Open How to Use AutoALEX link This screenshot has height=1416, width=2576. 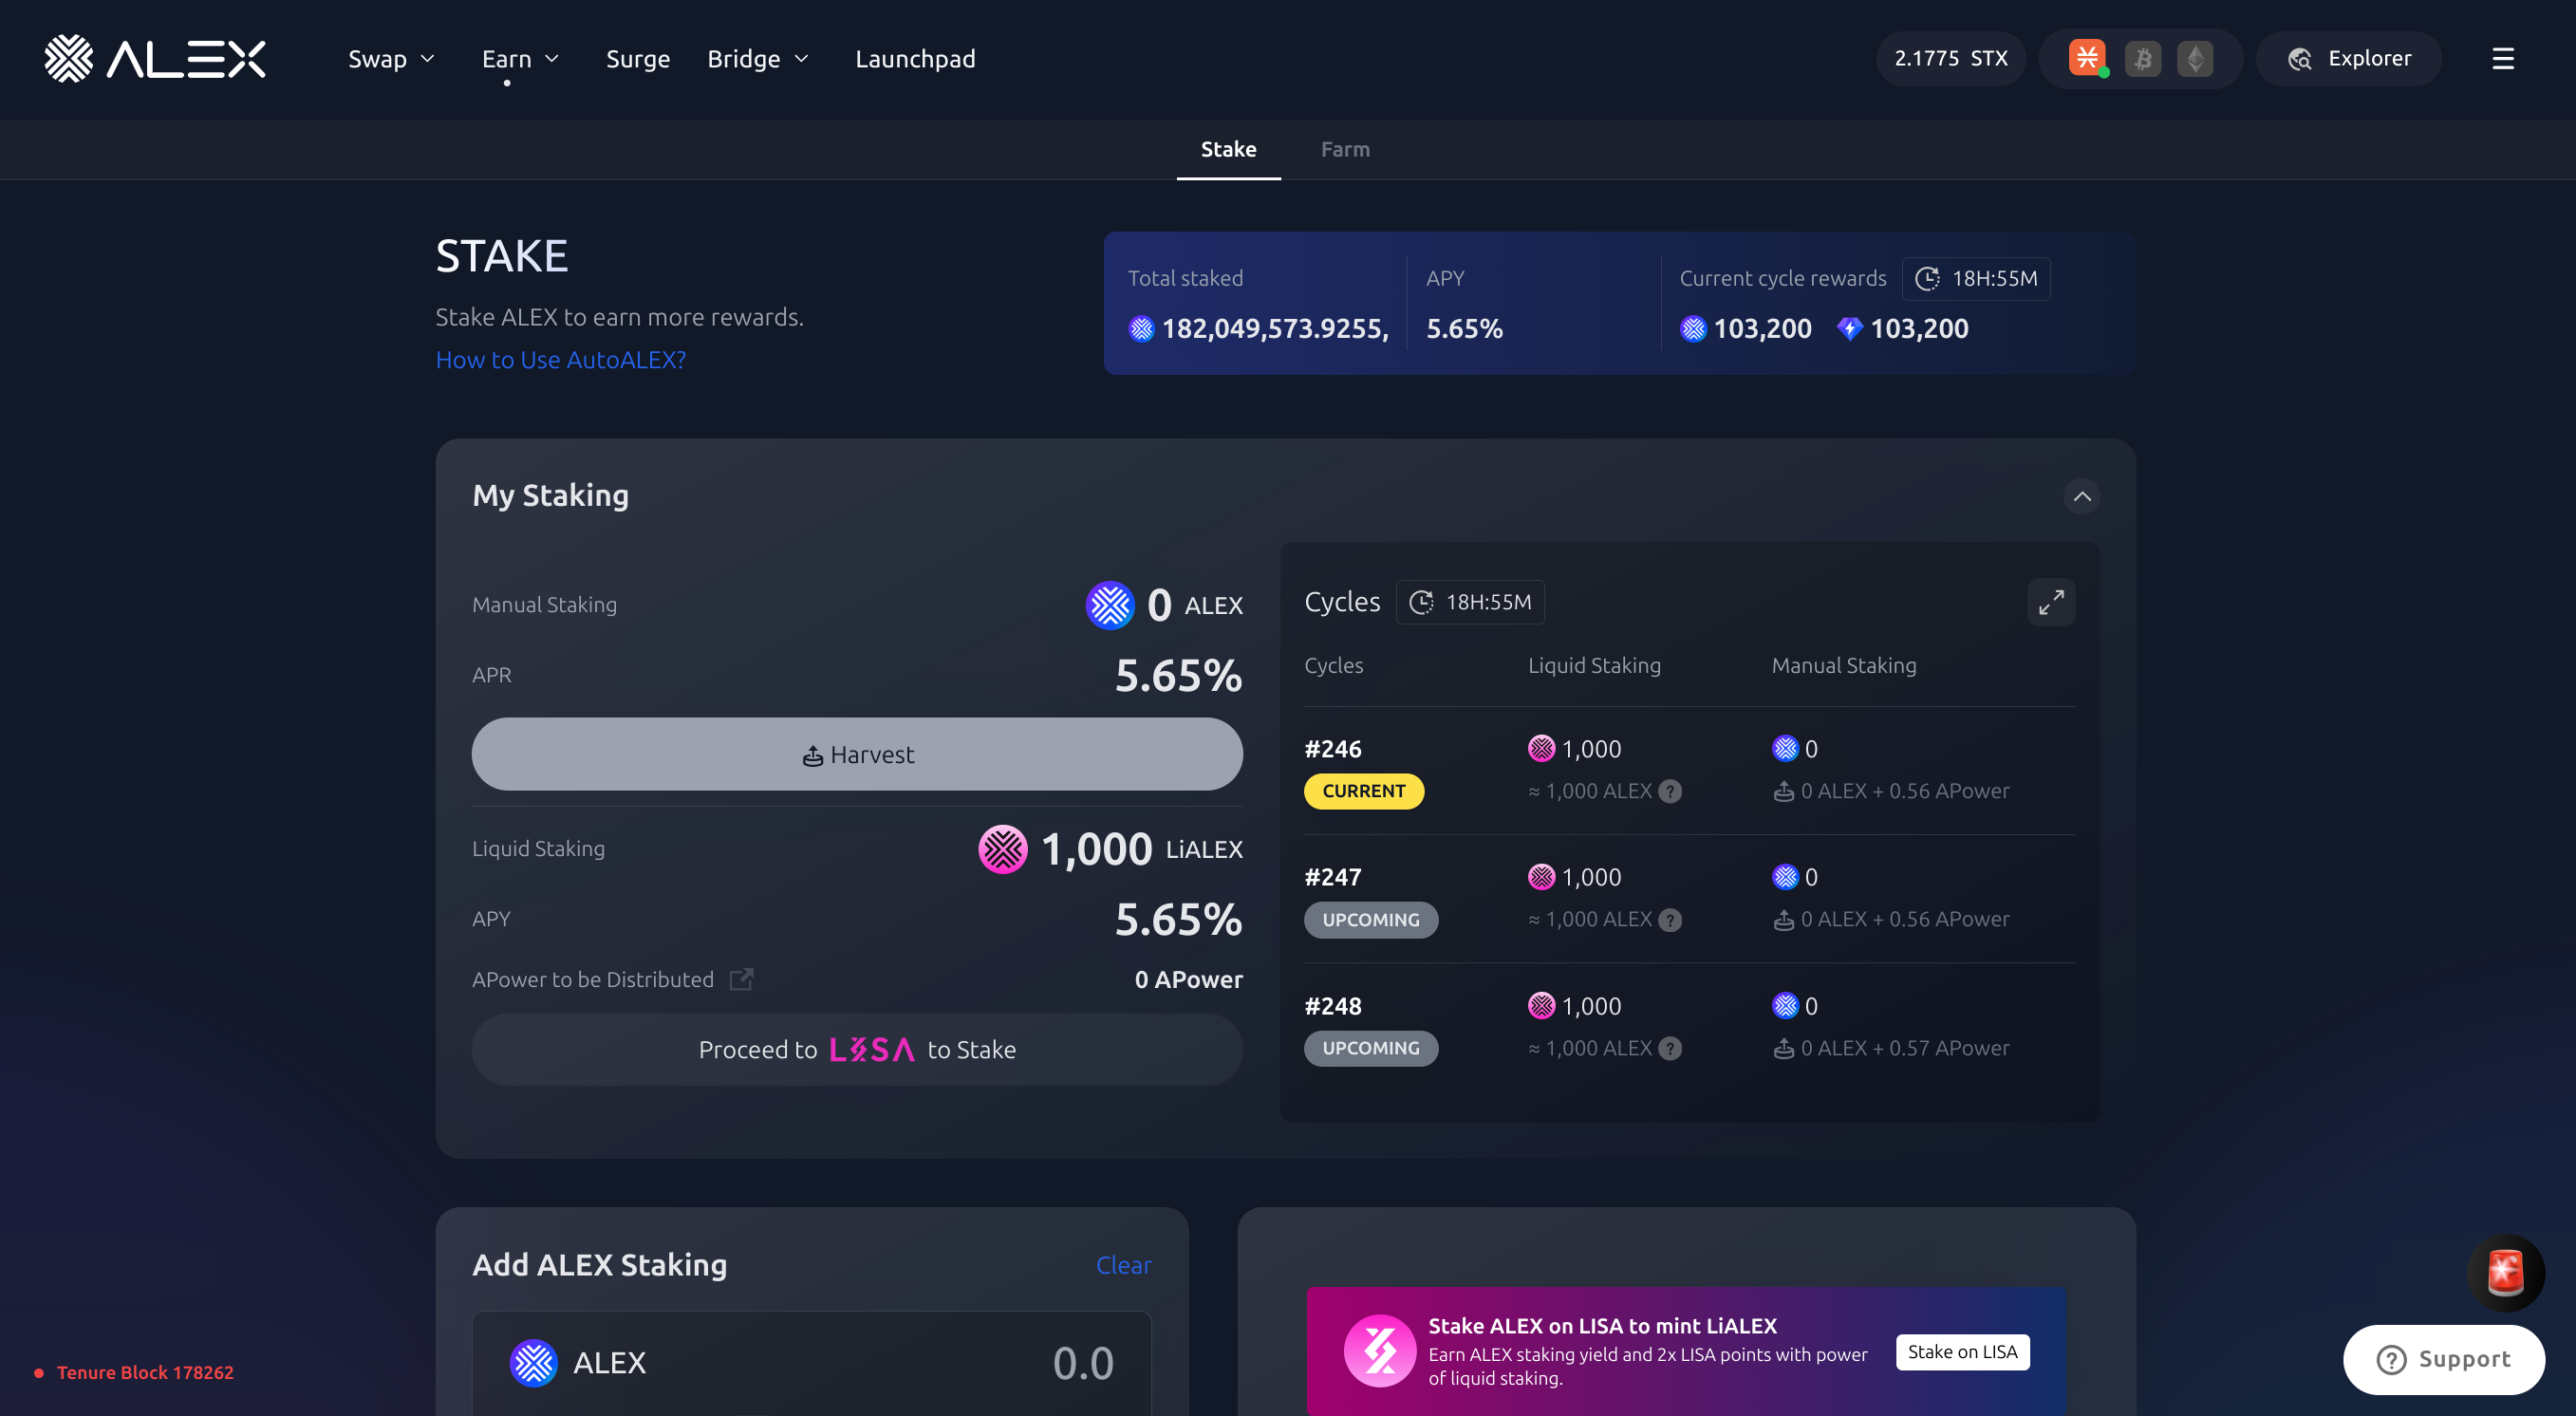(560, 359)
